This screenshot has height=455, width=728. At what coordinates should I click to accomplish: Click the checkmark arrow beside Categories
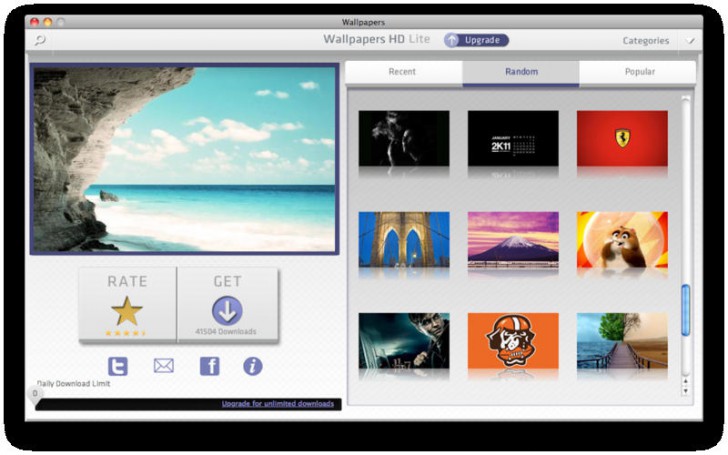691,41
